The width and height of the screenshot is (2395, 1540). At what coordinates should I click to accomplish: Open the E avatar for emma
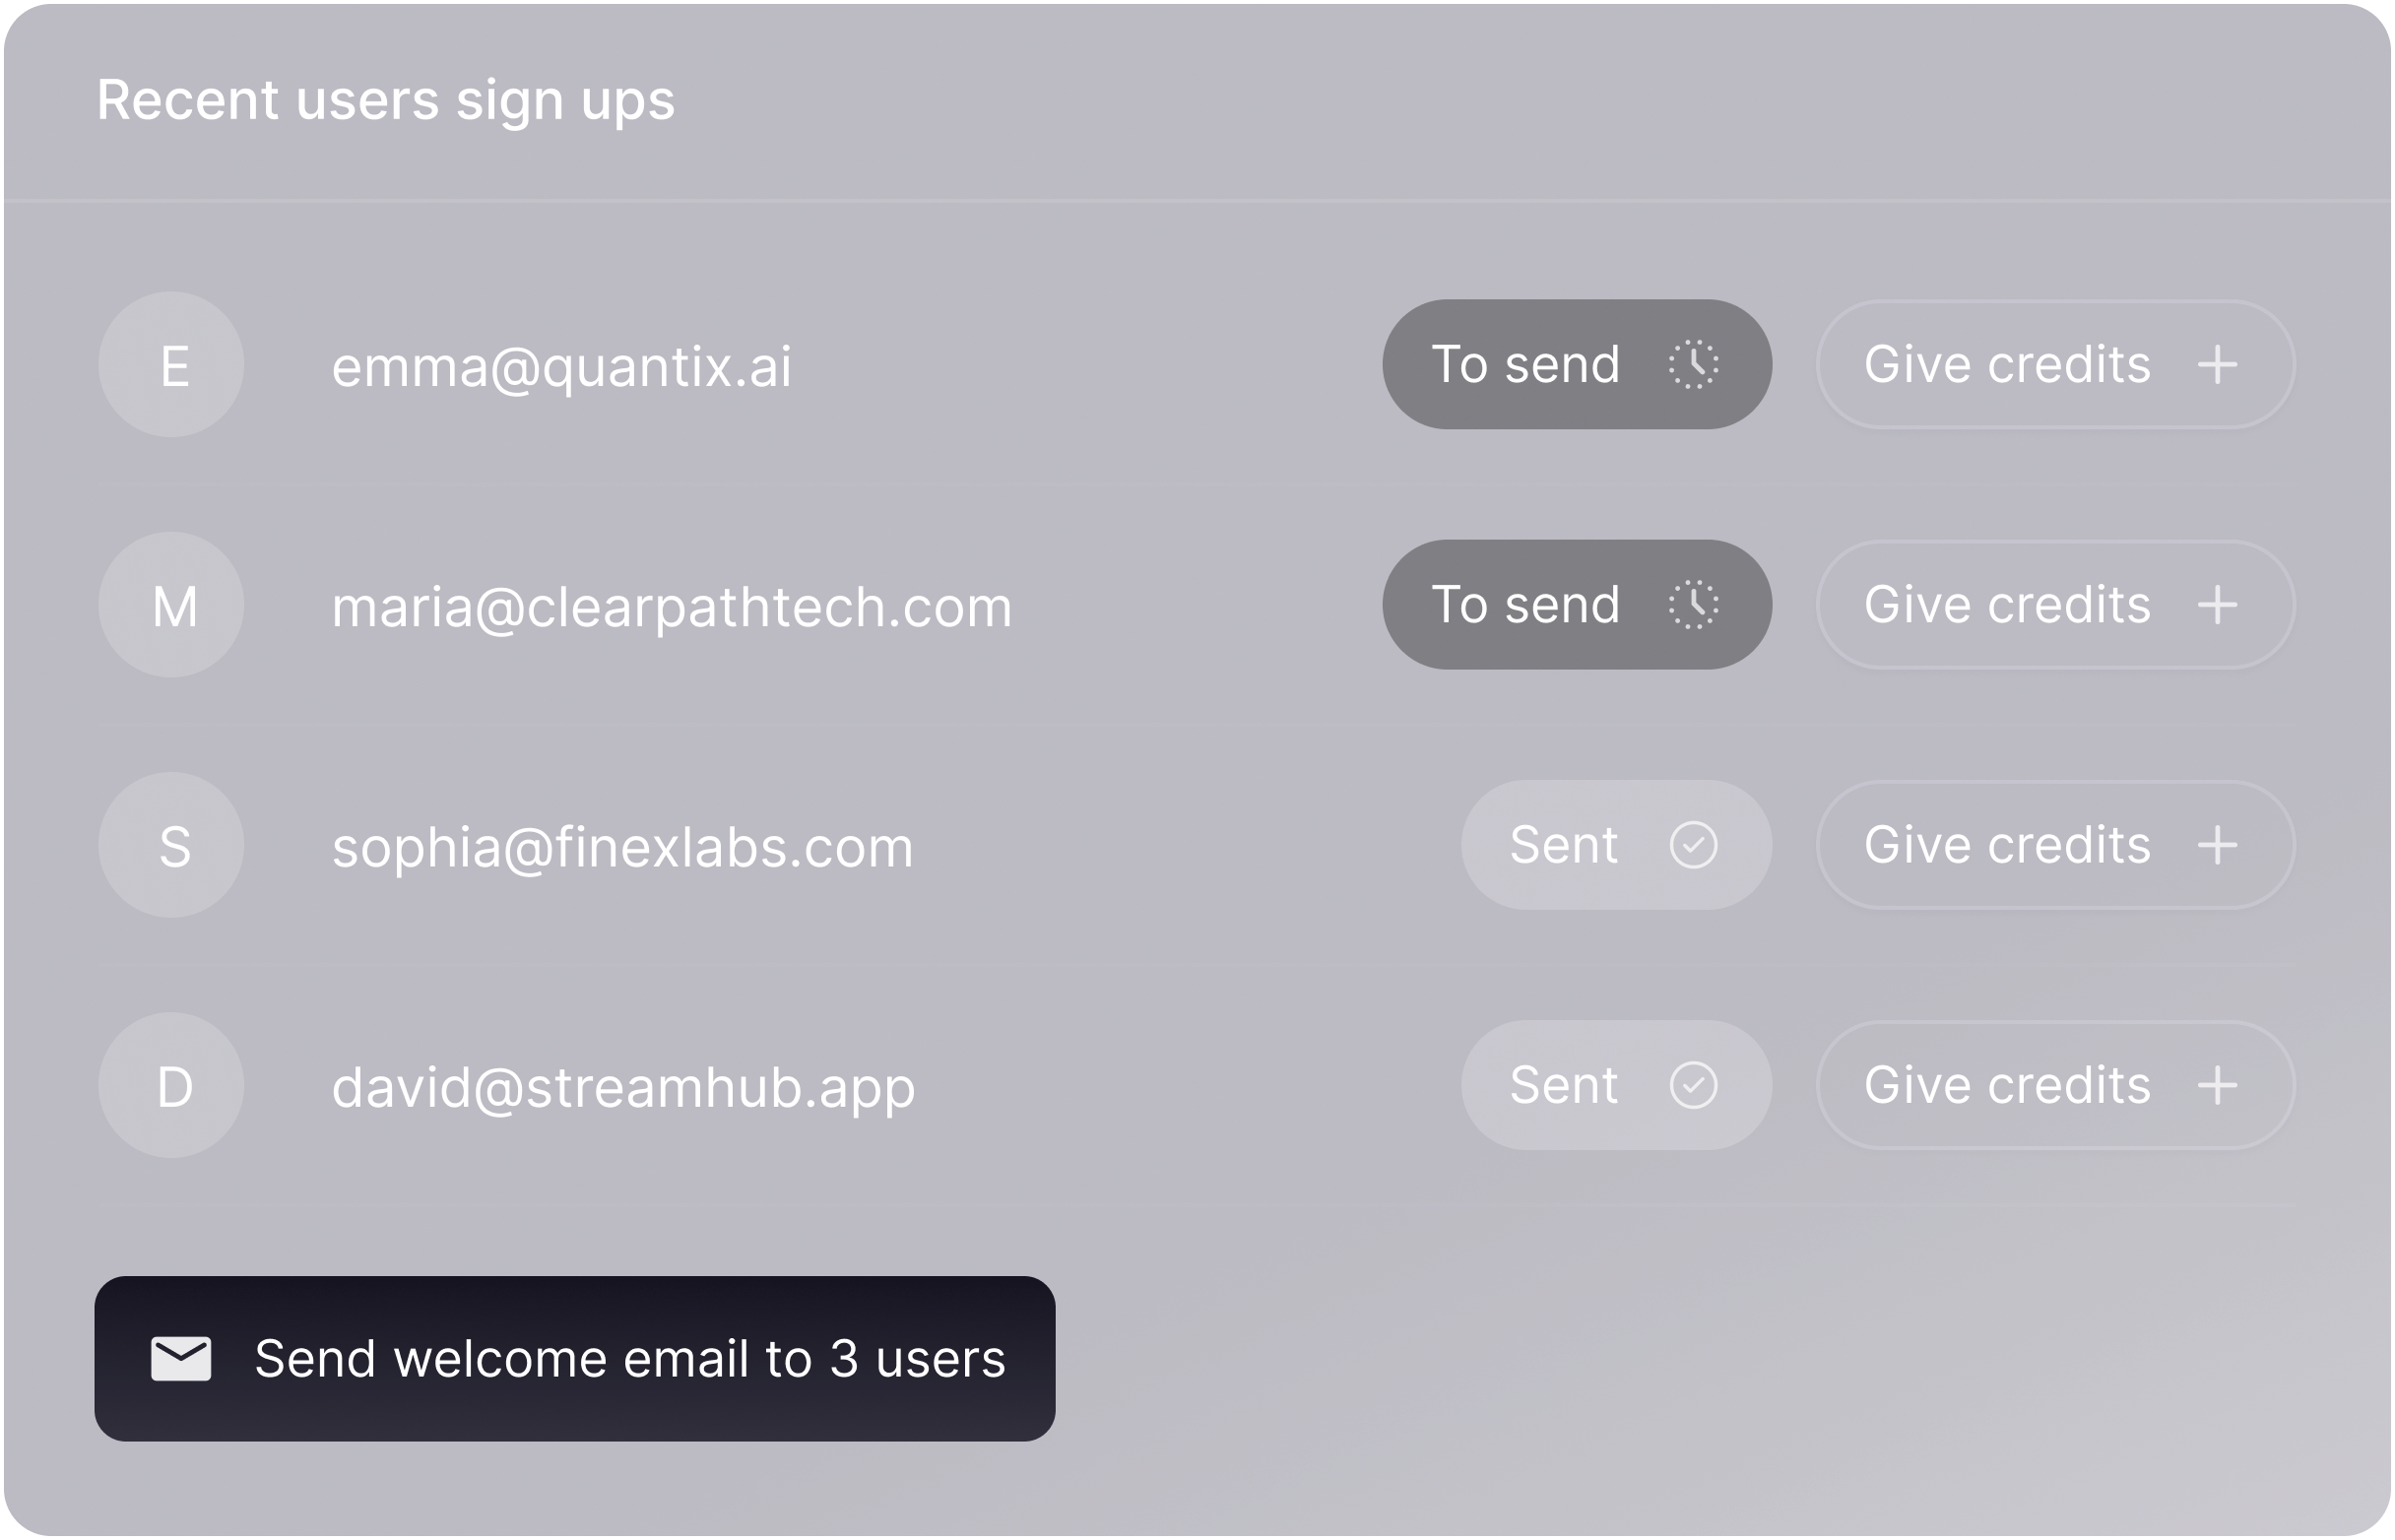(171, 365)
